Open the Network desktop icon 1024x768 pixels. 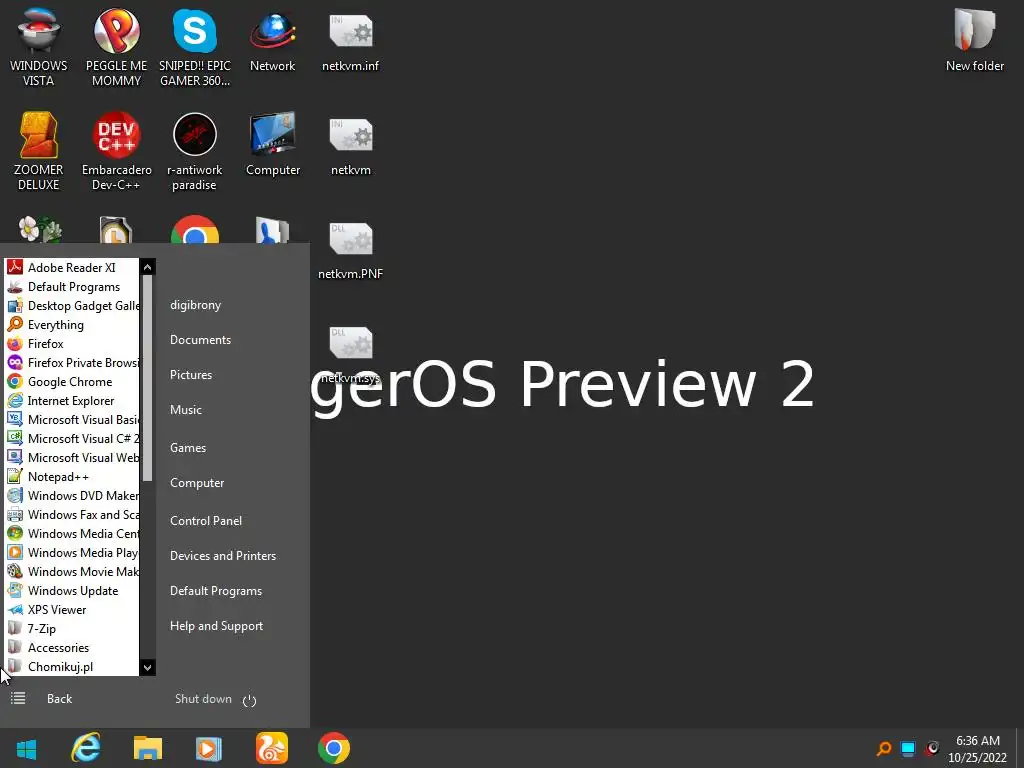273,39
